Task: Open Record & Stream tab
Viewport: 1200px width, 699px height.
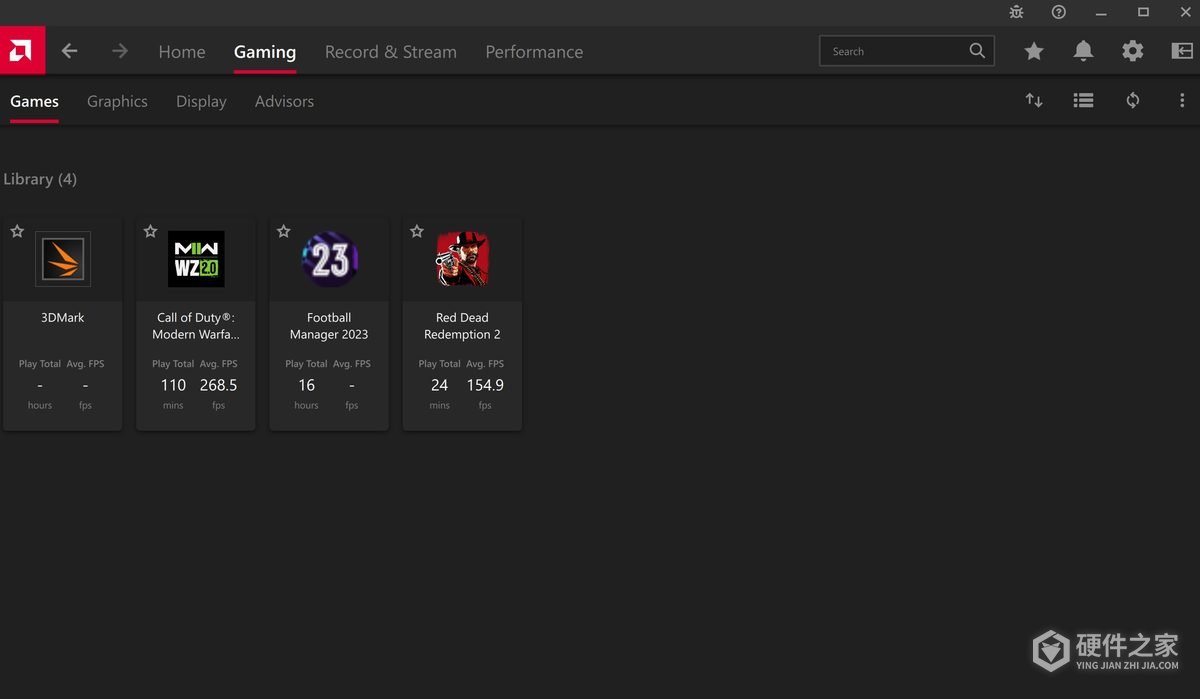Action: pos(391,52)
